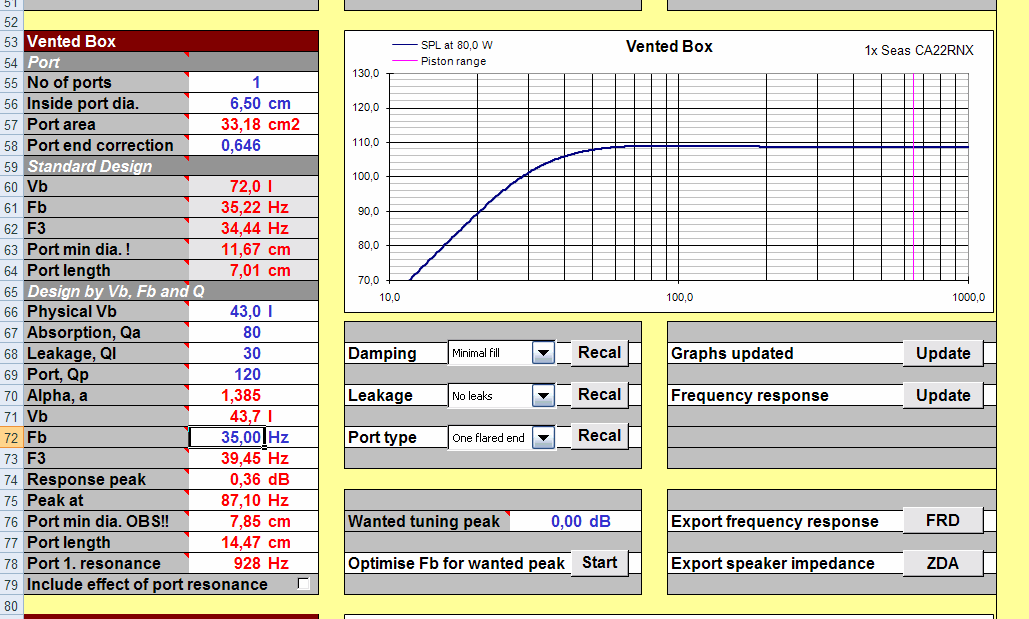This screenshot has width=1029, height=619.
Task: Open the Port type dropdown arrow
Action: (x=542, y=437)
